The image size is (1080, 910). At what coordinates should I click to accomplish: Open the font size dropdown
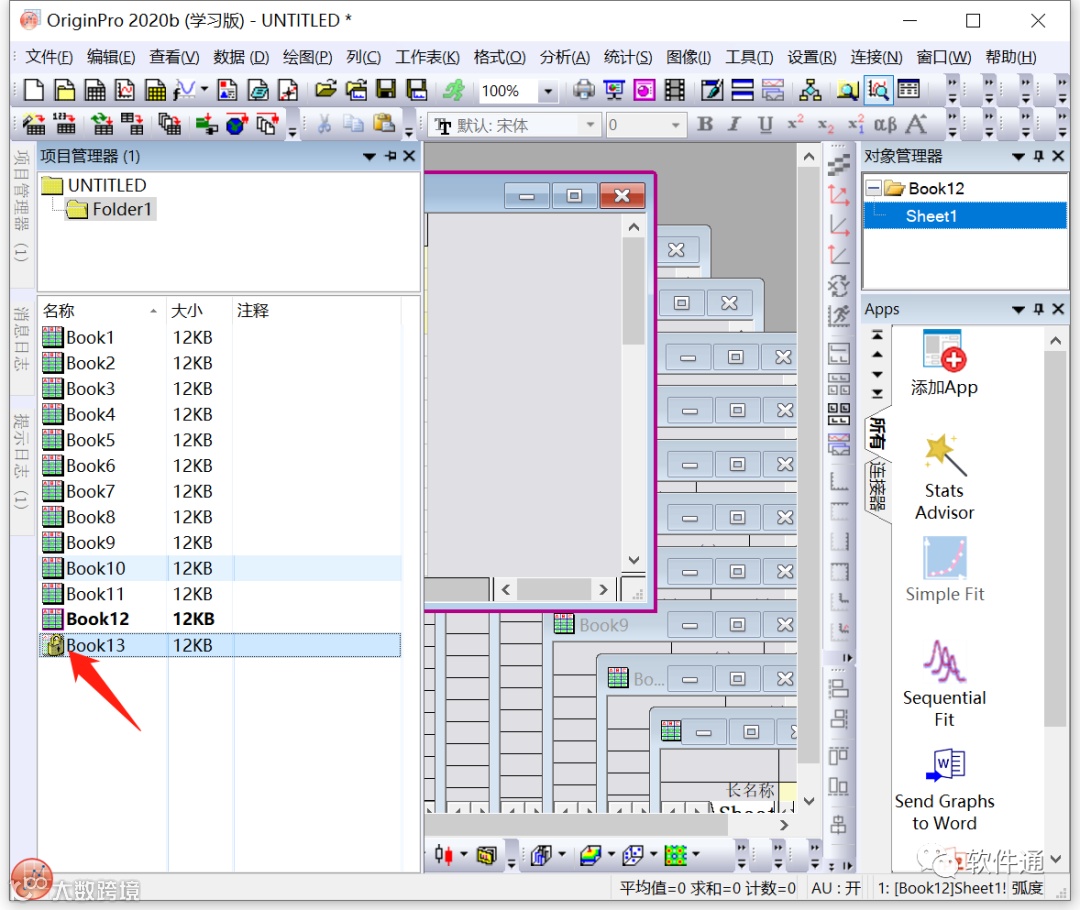(676, 125)
